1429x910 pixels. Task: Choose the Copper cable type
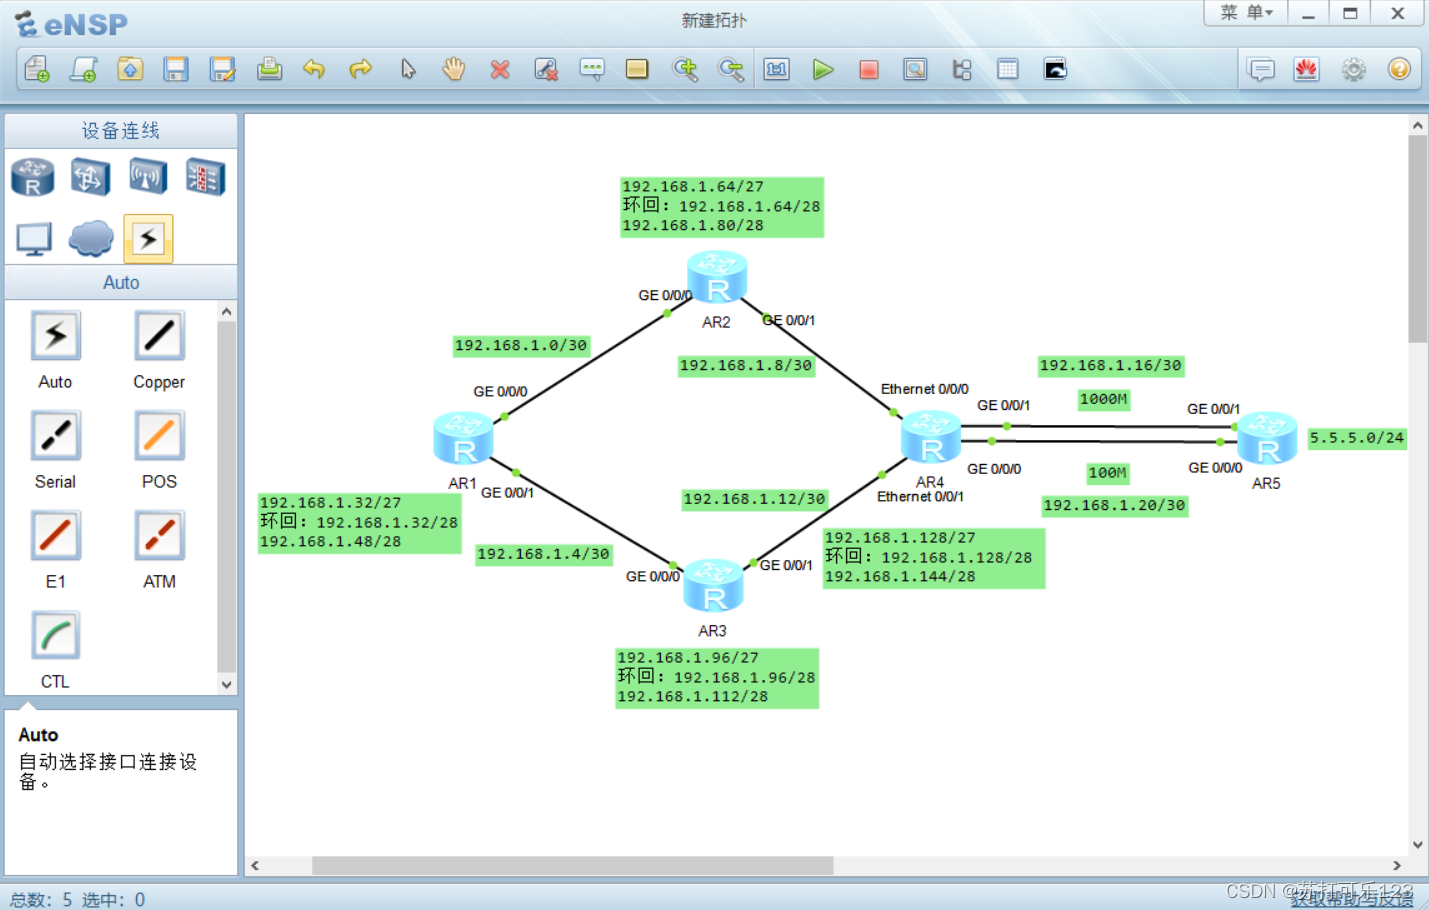coord(159,337)
